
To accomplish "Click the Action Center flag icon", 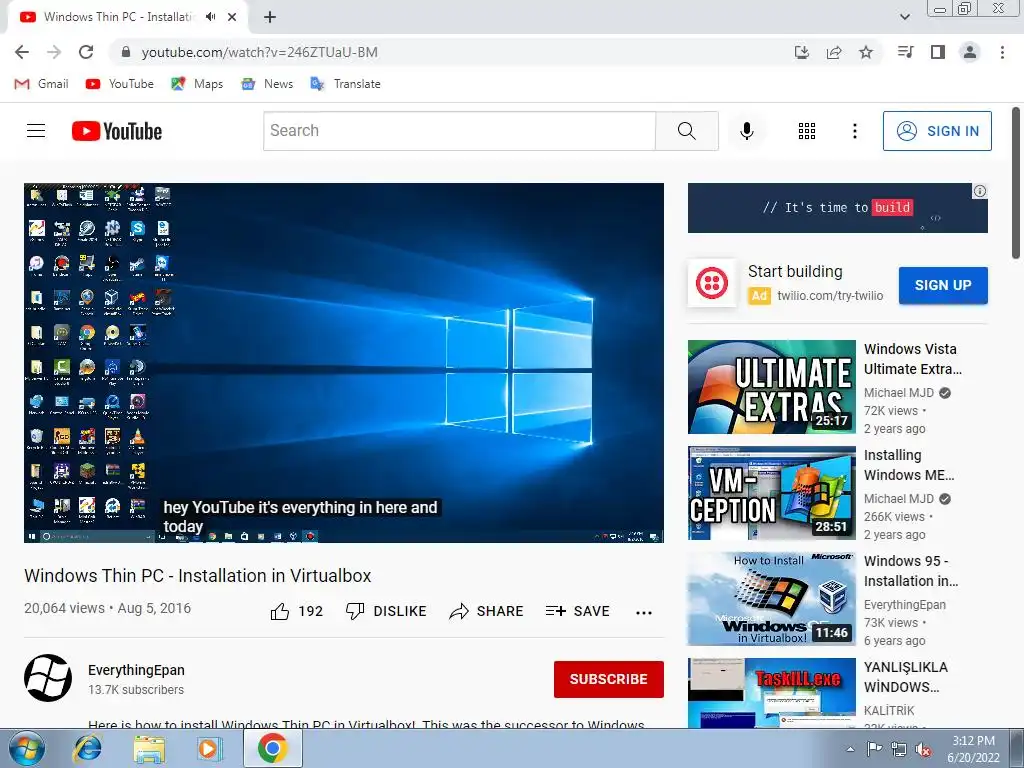I will pyautogui.click(x=874, y=749).
